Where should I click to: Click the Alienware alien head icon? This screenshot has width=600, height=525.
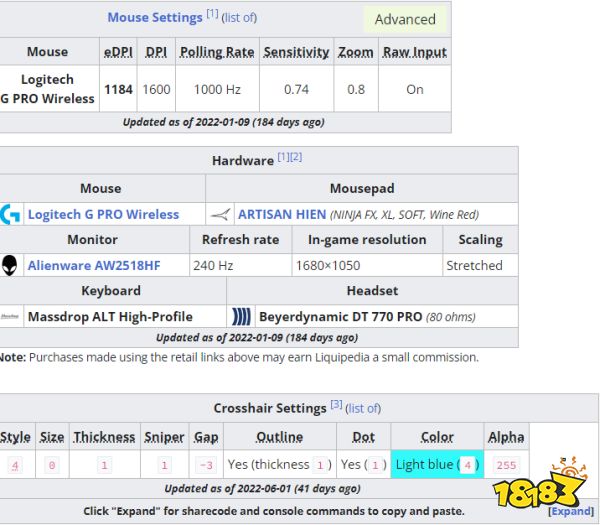(9, 265)
